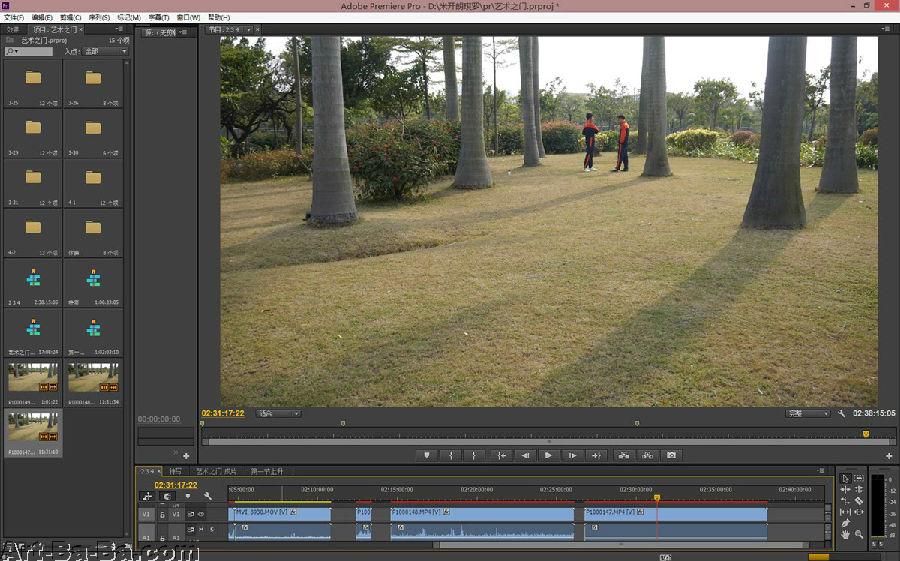Open the playback resolution dropdown
The width and height of the screenshot is (900, 561).
[x=808, y=413]
